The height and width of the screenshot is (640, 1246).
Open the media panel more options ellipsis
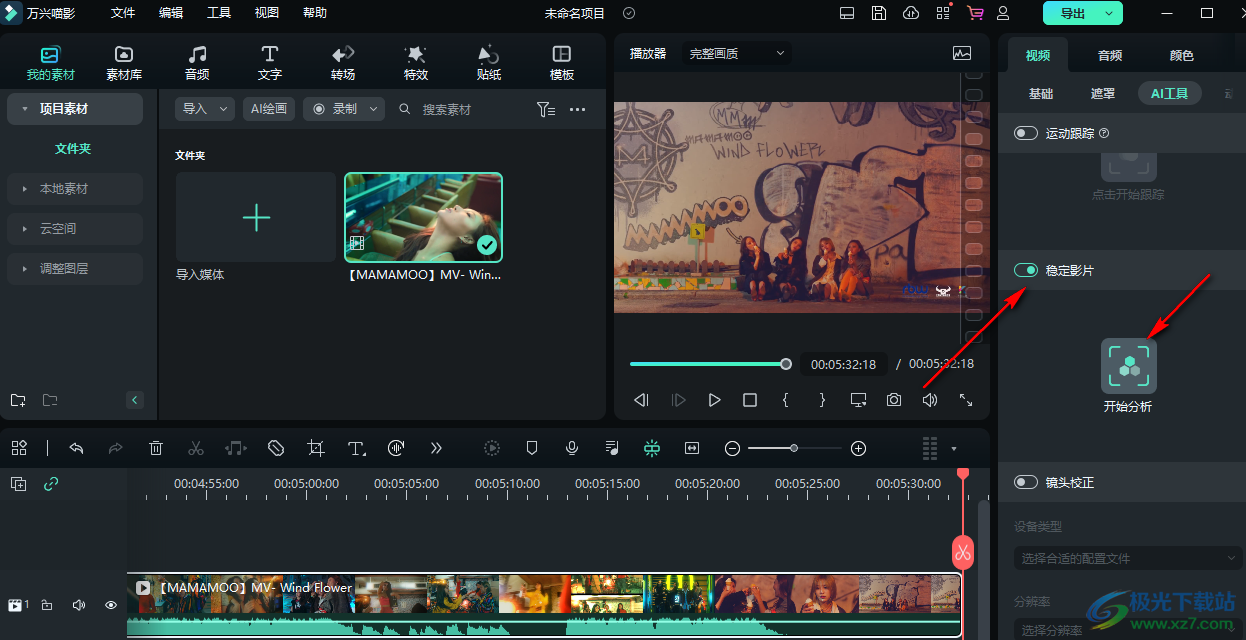pyautogui.click(x=578, y=110)
